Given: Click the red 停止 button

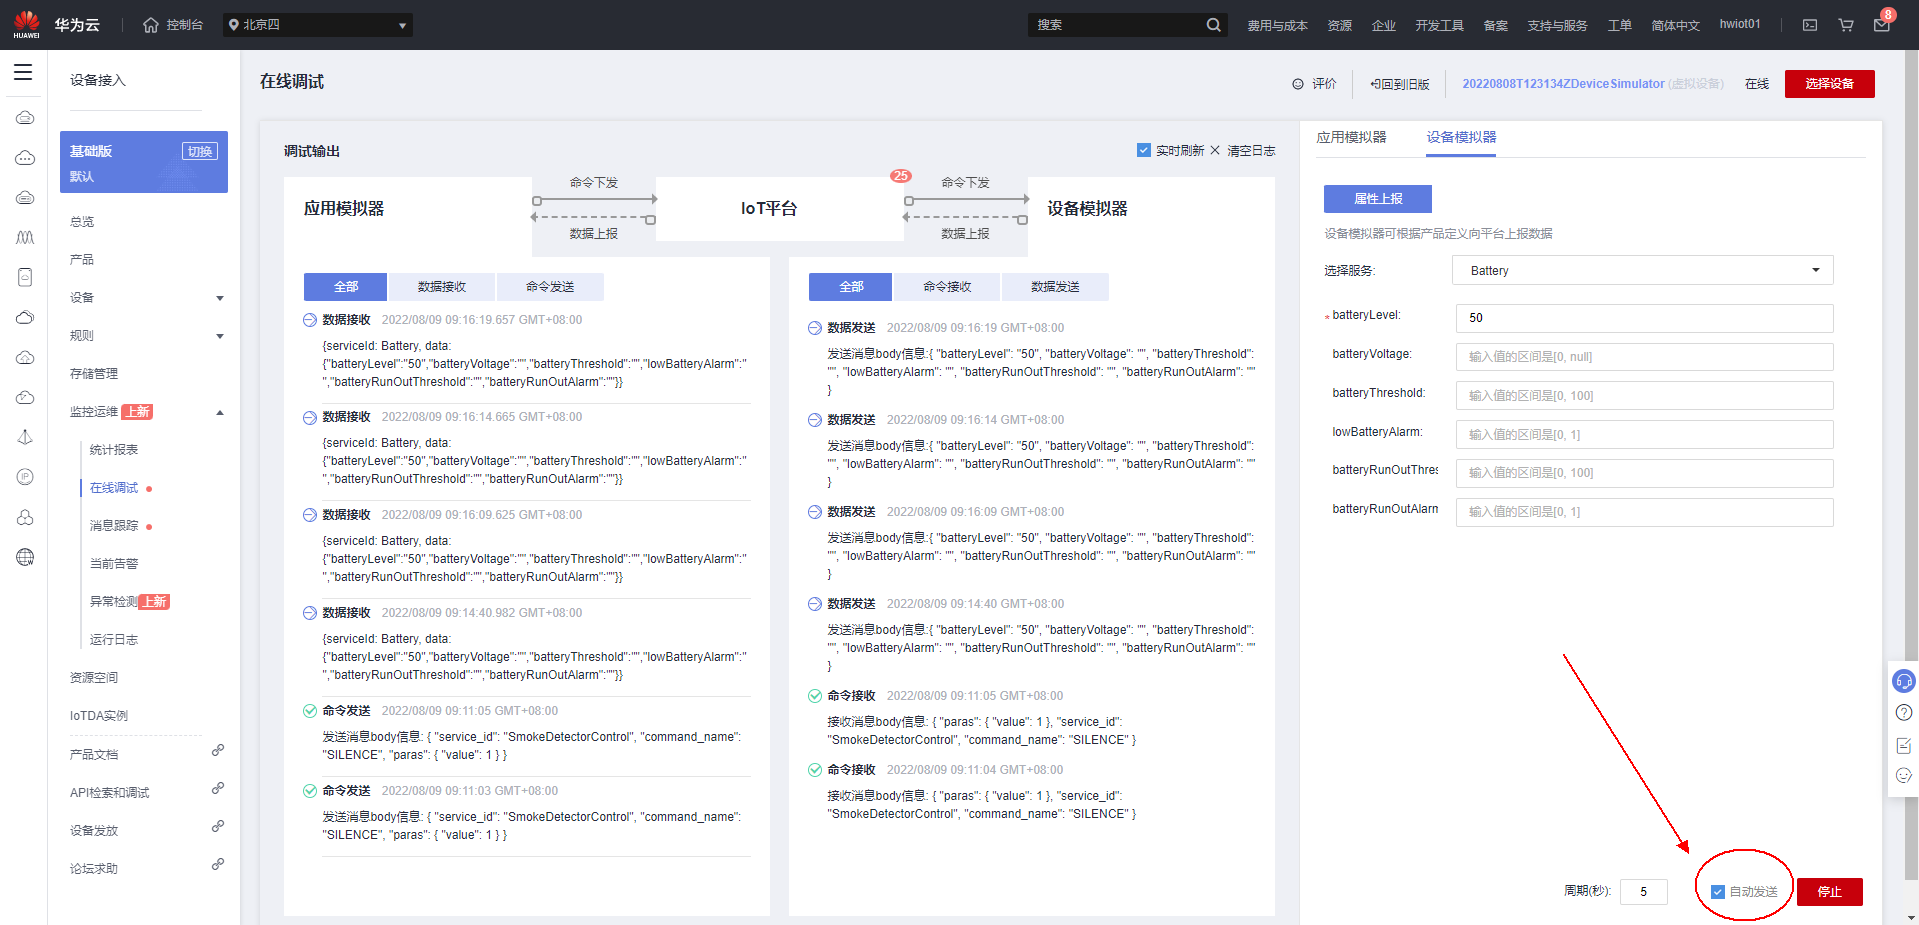Looking at the screenshot, I should tap(1829, 892).
